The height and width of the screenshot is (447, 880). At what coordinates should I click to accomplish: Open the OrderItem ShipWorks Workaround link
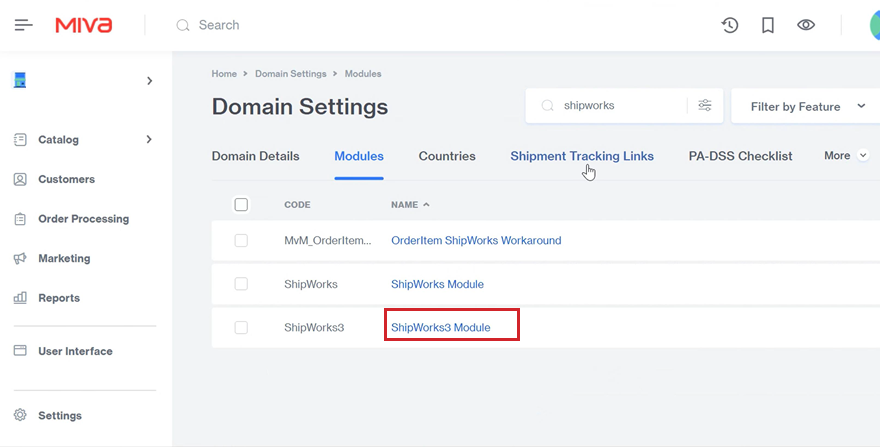pyautogui.click(x=476, y=240)
